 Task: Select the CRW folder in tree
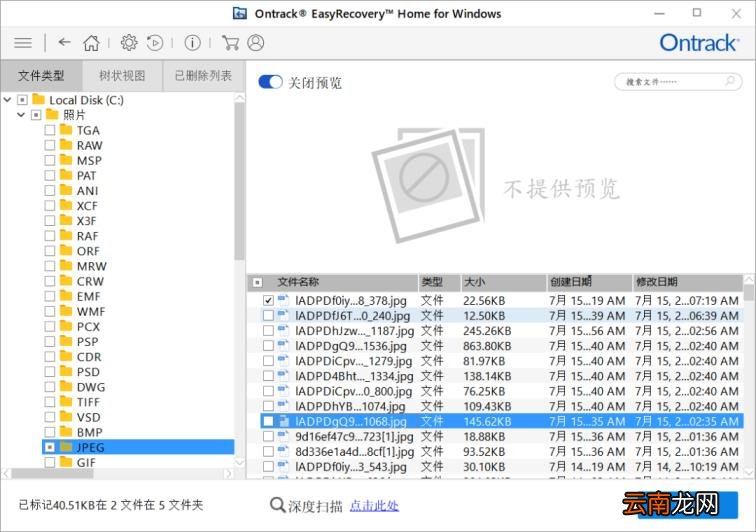pos(90,281)
